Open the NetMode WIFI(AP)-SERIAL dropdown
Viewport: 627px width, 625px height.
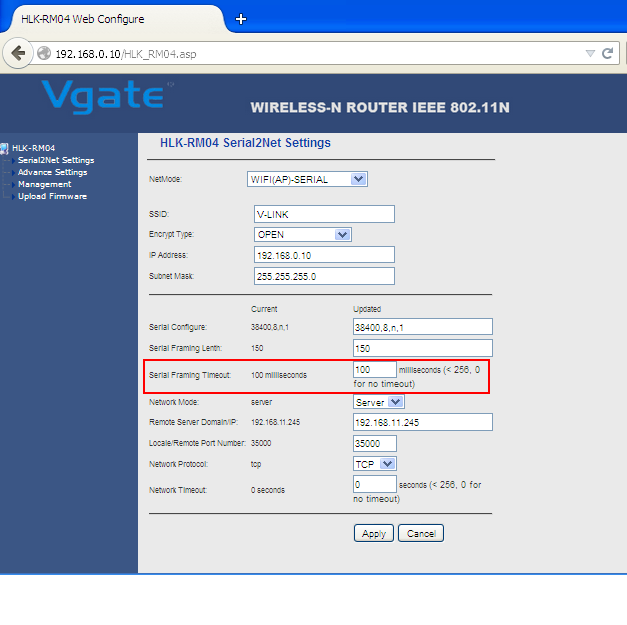tap(307, 179)
